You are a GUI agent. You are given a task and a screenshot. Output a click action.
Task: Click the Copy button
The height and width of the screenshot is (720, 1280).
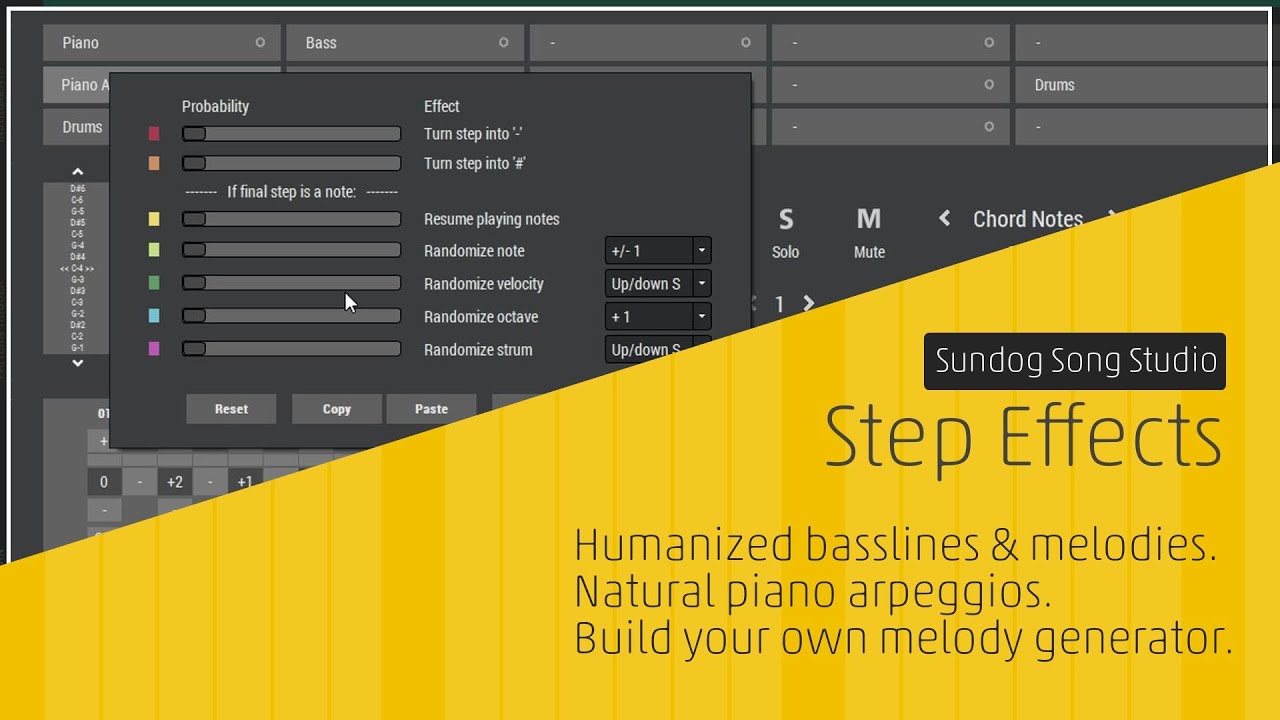[x=337, y=409]
